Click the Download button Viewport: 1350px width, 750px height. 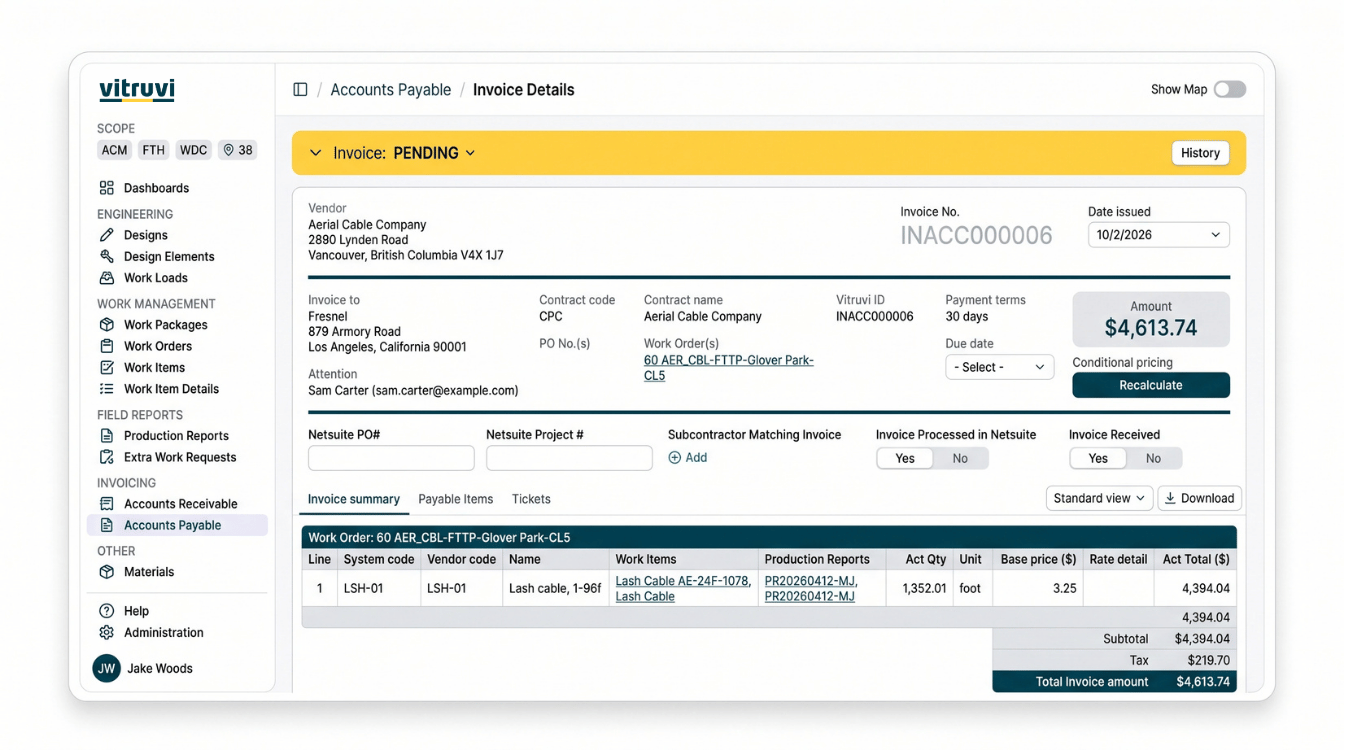1199,498
